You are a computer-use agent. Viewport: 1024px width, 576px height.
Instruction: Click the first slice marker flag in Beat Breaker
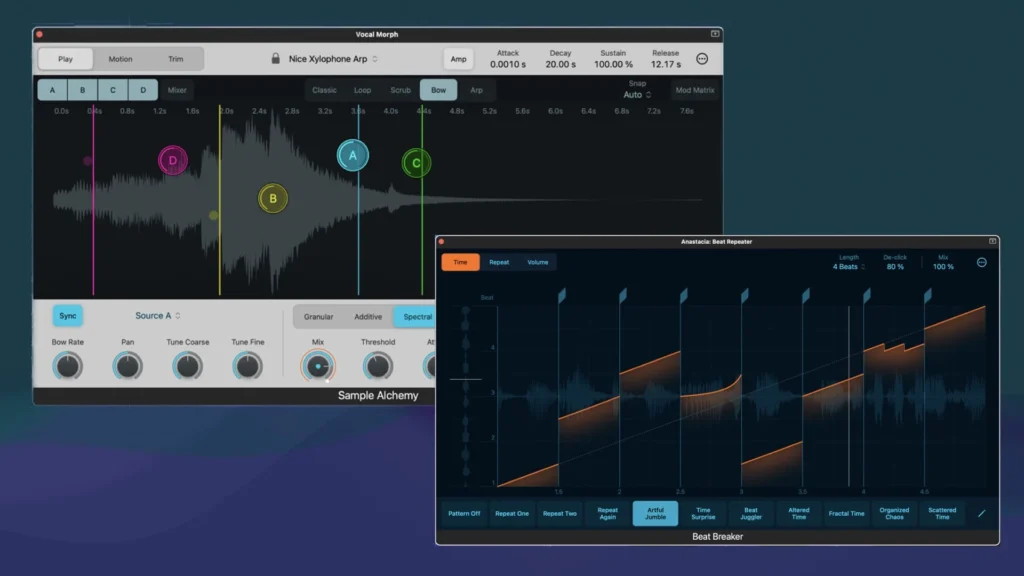pyautogui.click(x=562, y=295)
